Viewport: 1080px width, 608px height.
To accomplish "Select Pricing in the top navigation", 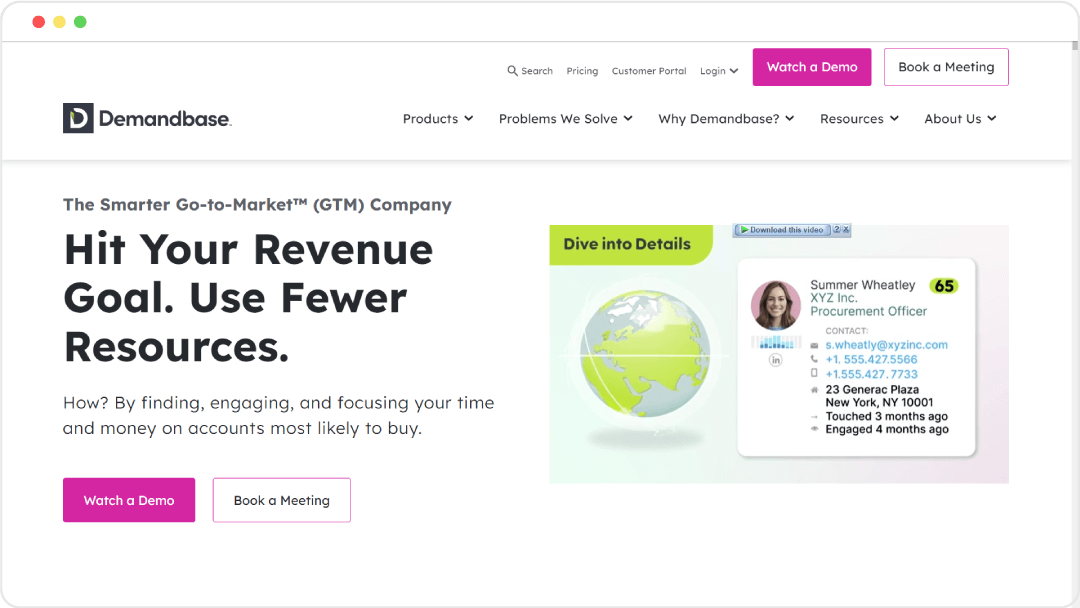I will click(x=582, y=70).
